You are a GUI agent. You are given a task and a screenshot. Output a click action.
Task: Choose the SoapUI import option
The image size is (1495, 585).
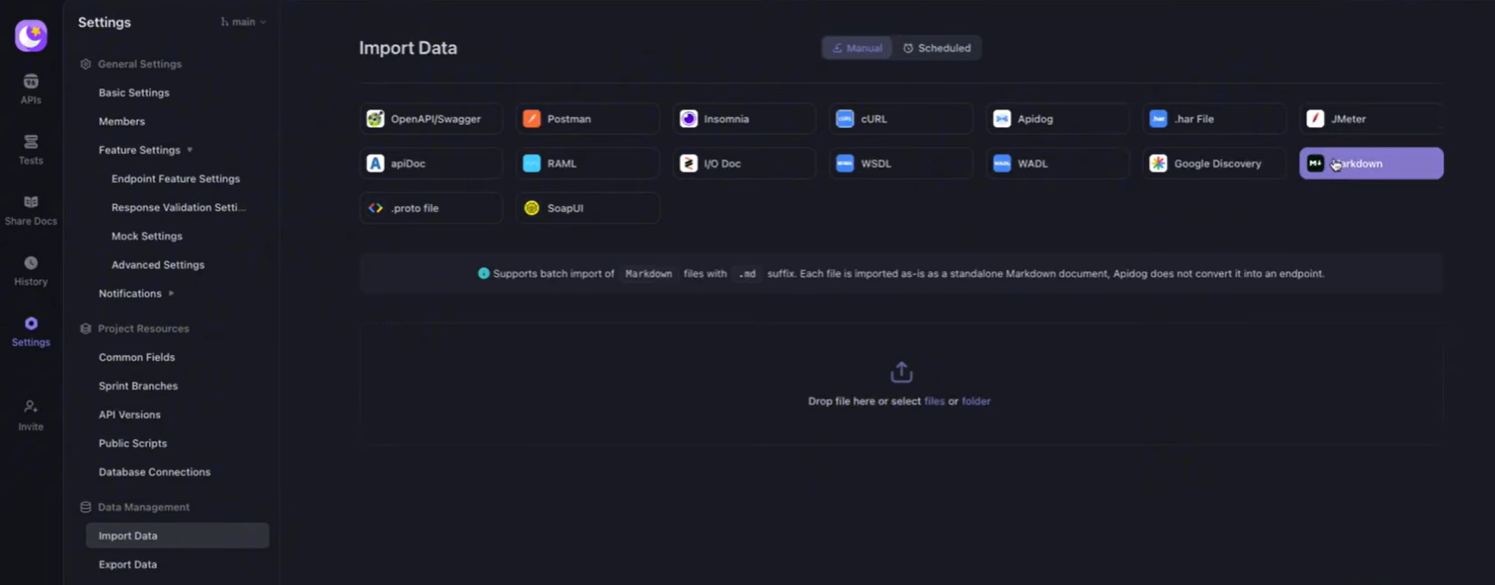point(587,208)
